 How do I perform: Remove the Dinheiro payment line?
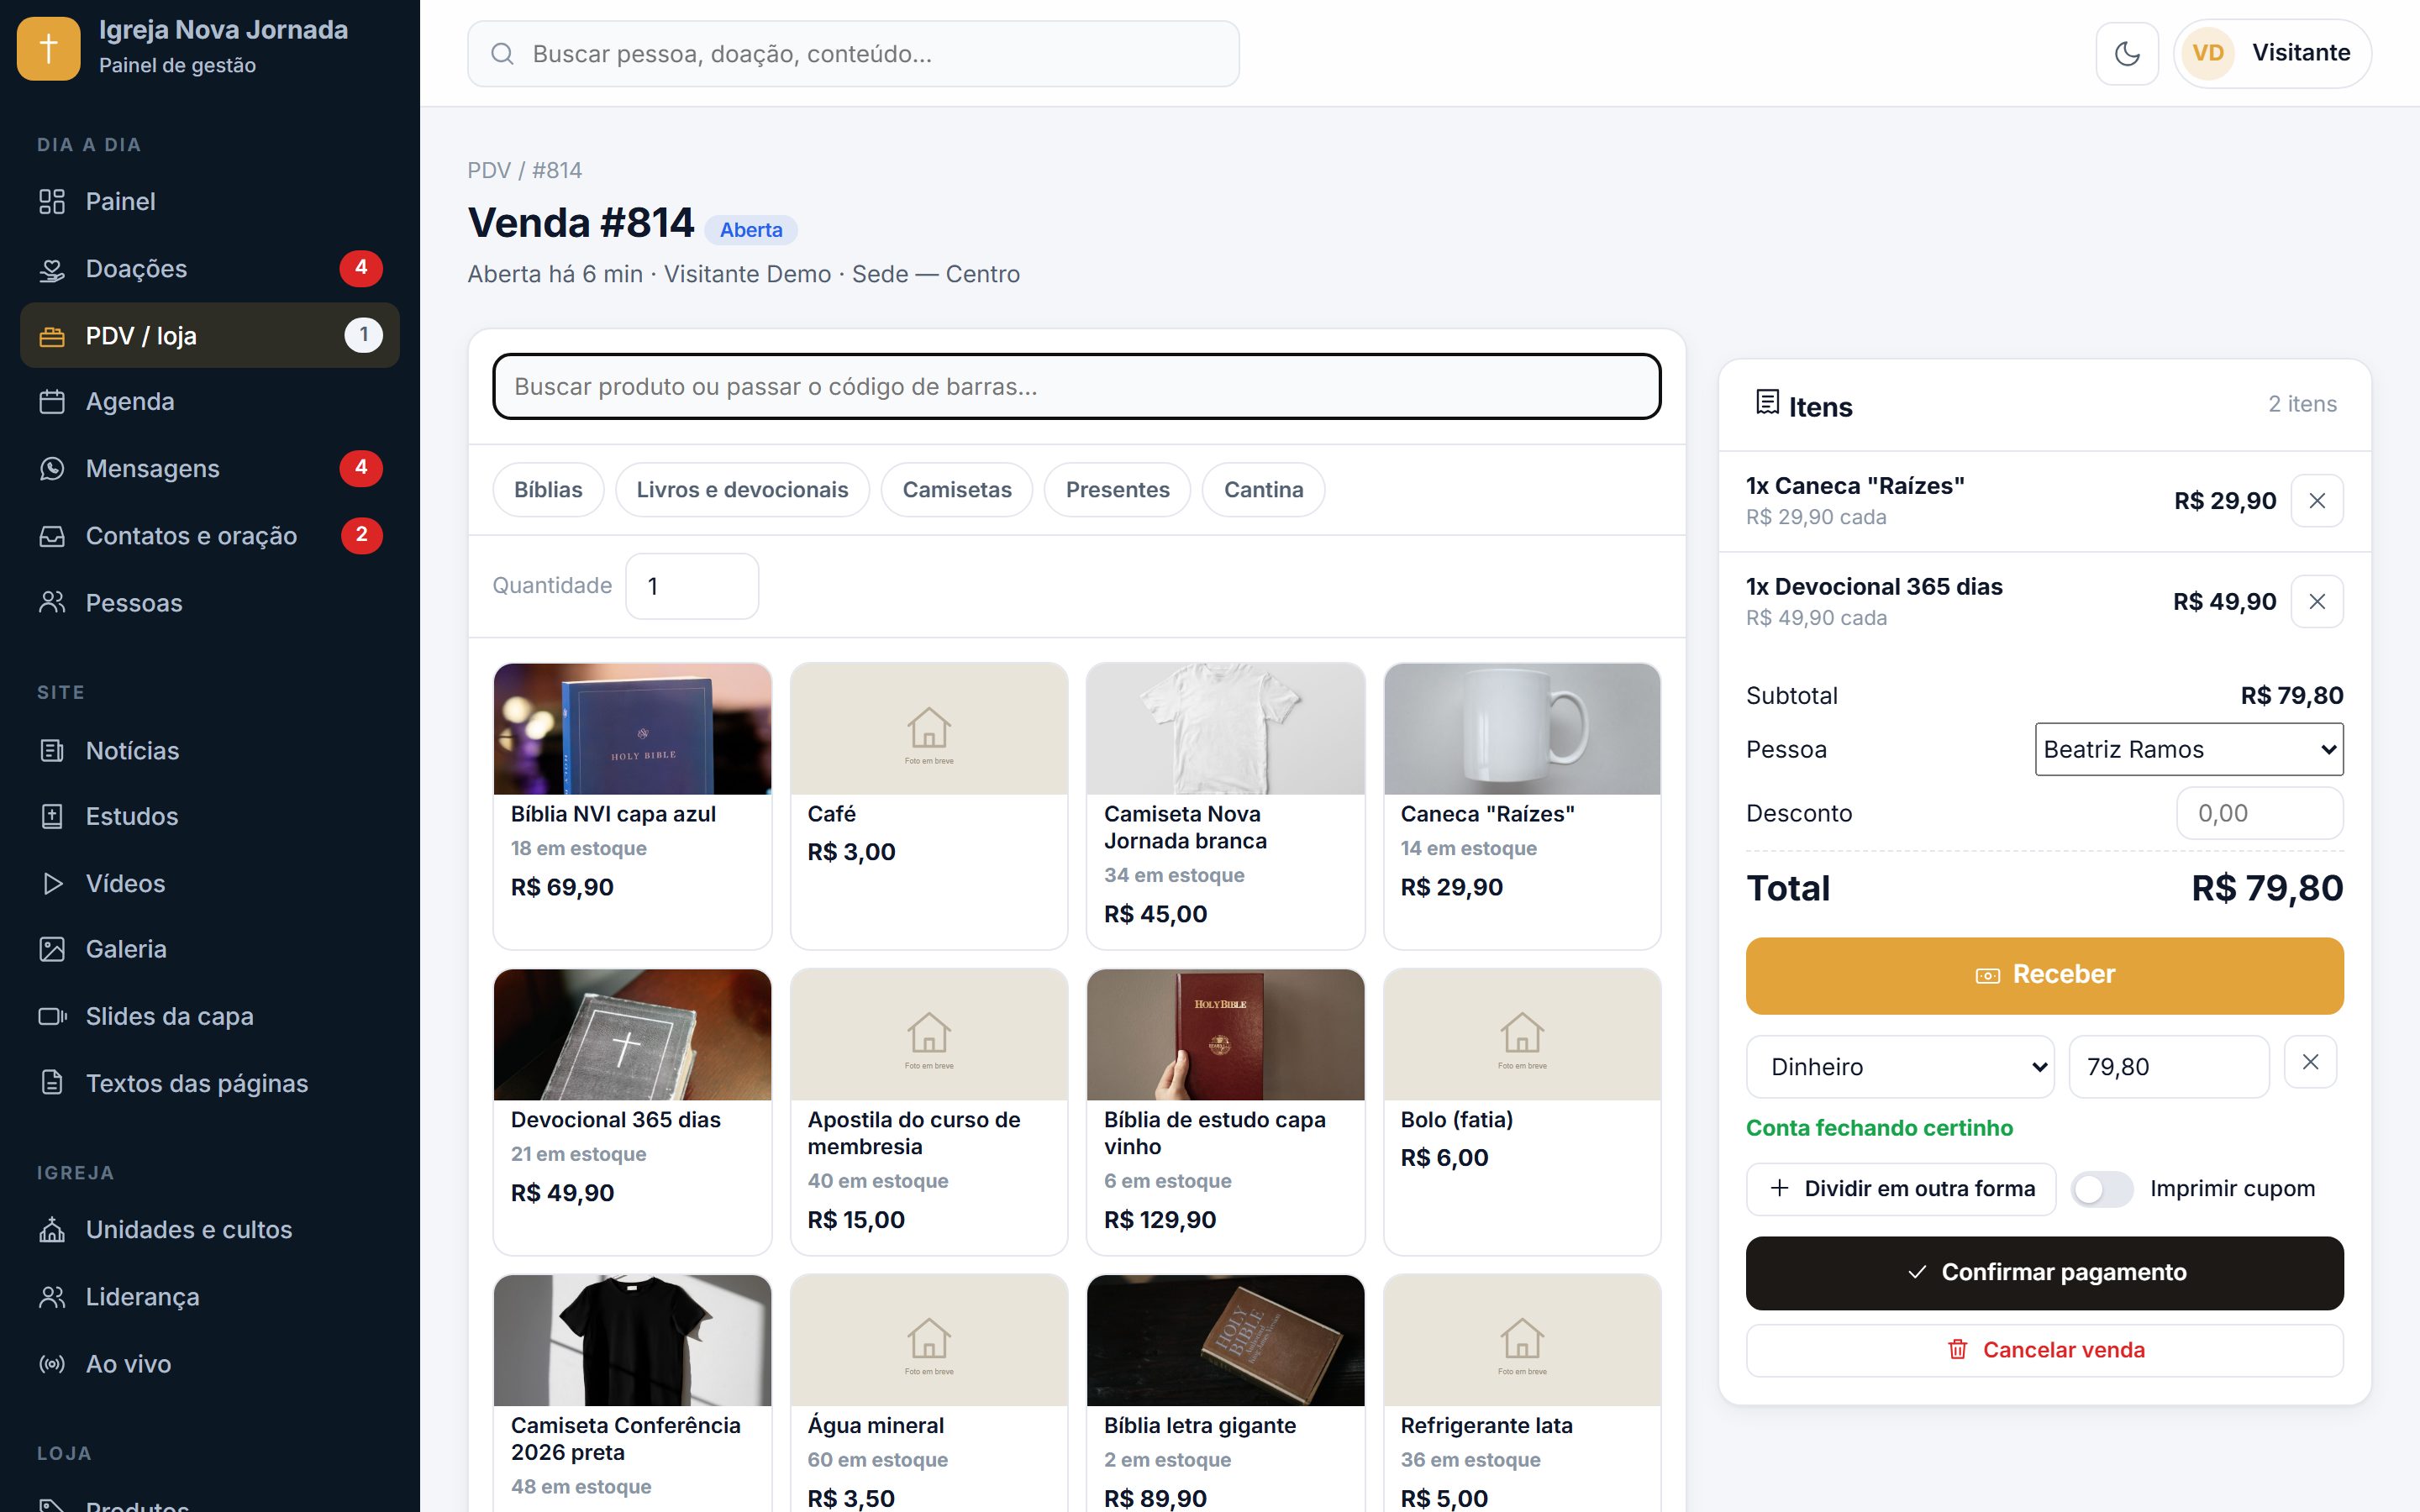[2310, 1062]
